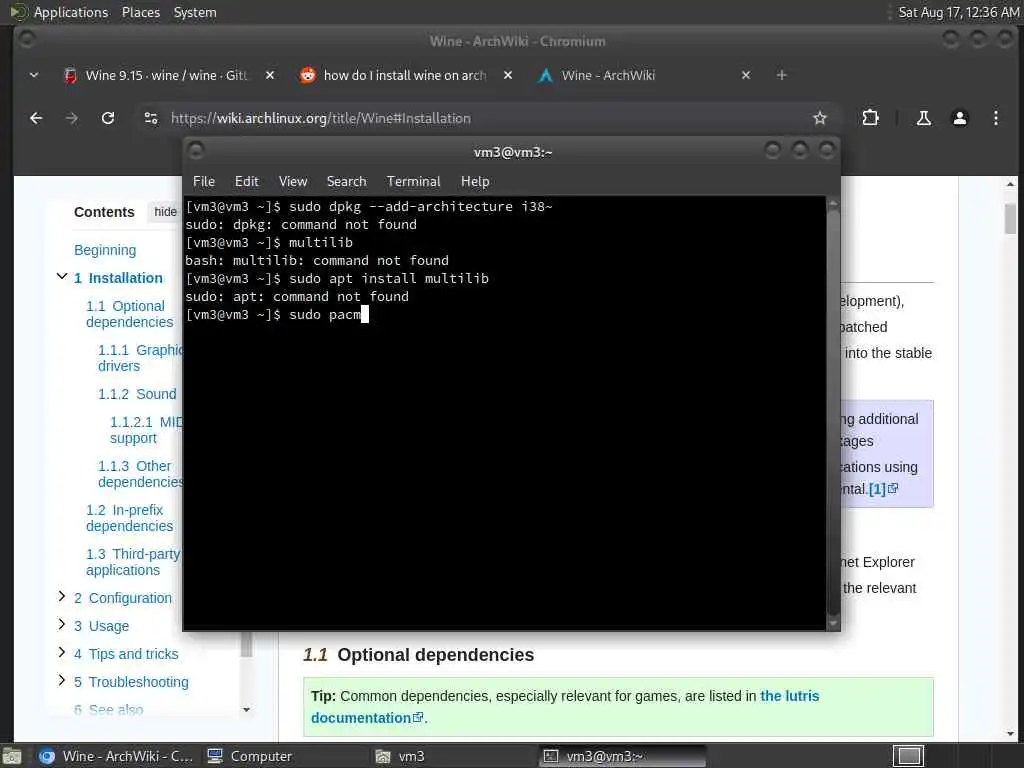Open the System menu
This screenshot has width=1024, height=768.
click(195, 12)
